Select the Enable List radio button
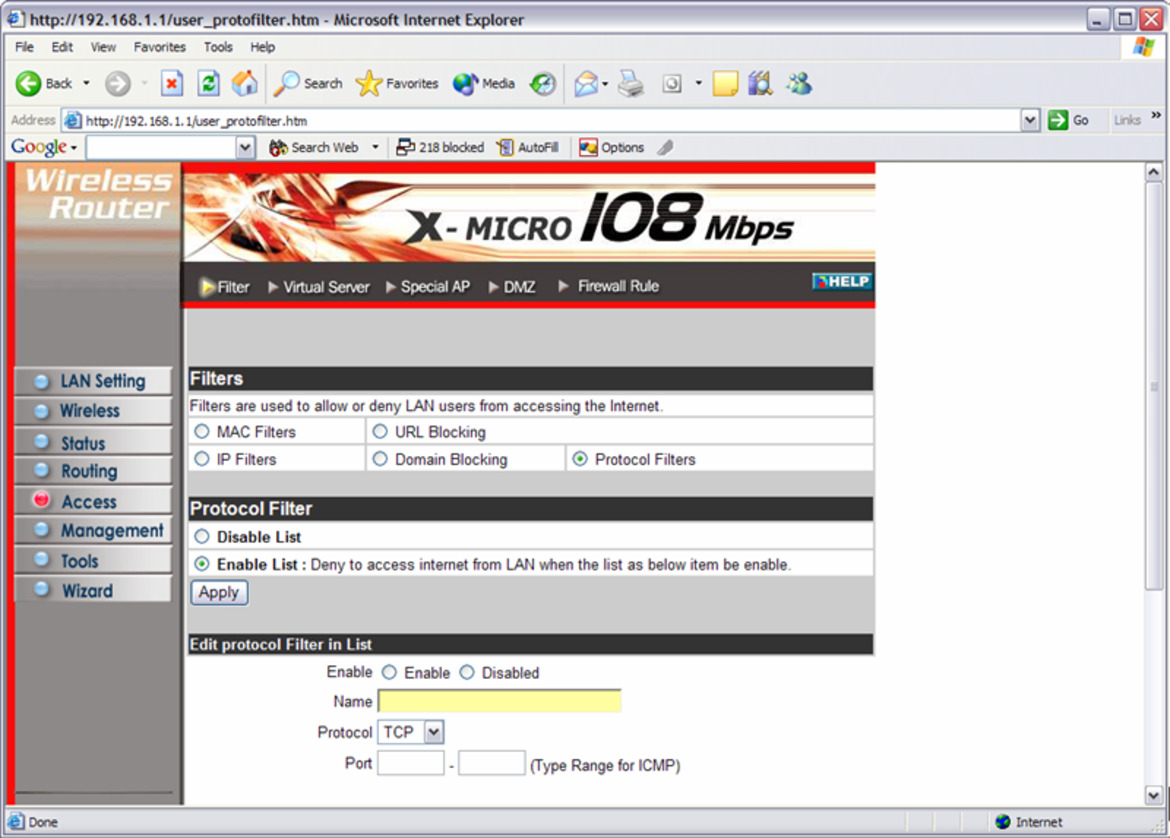This screenshot has width=1170, height=838. [x=201, y=564]
